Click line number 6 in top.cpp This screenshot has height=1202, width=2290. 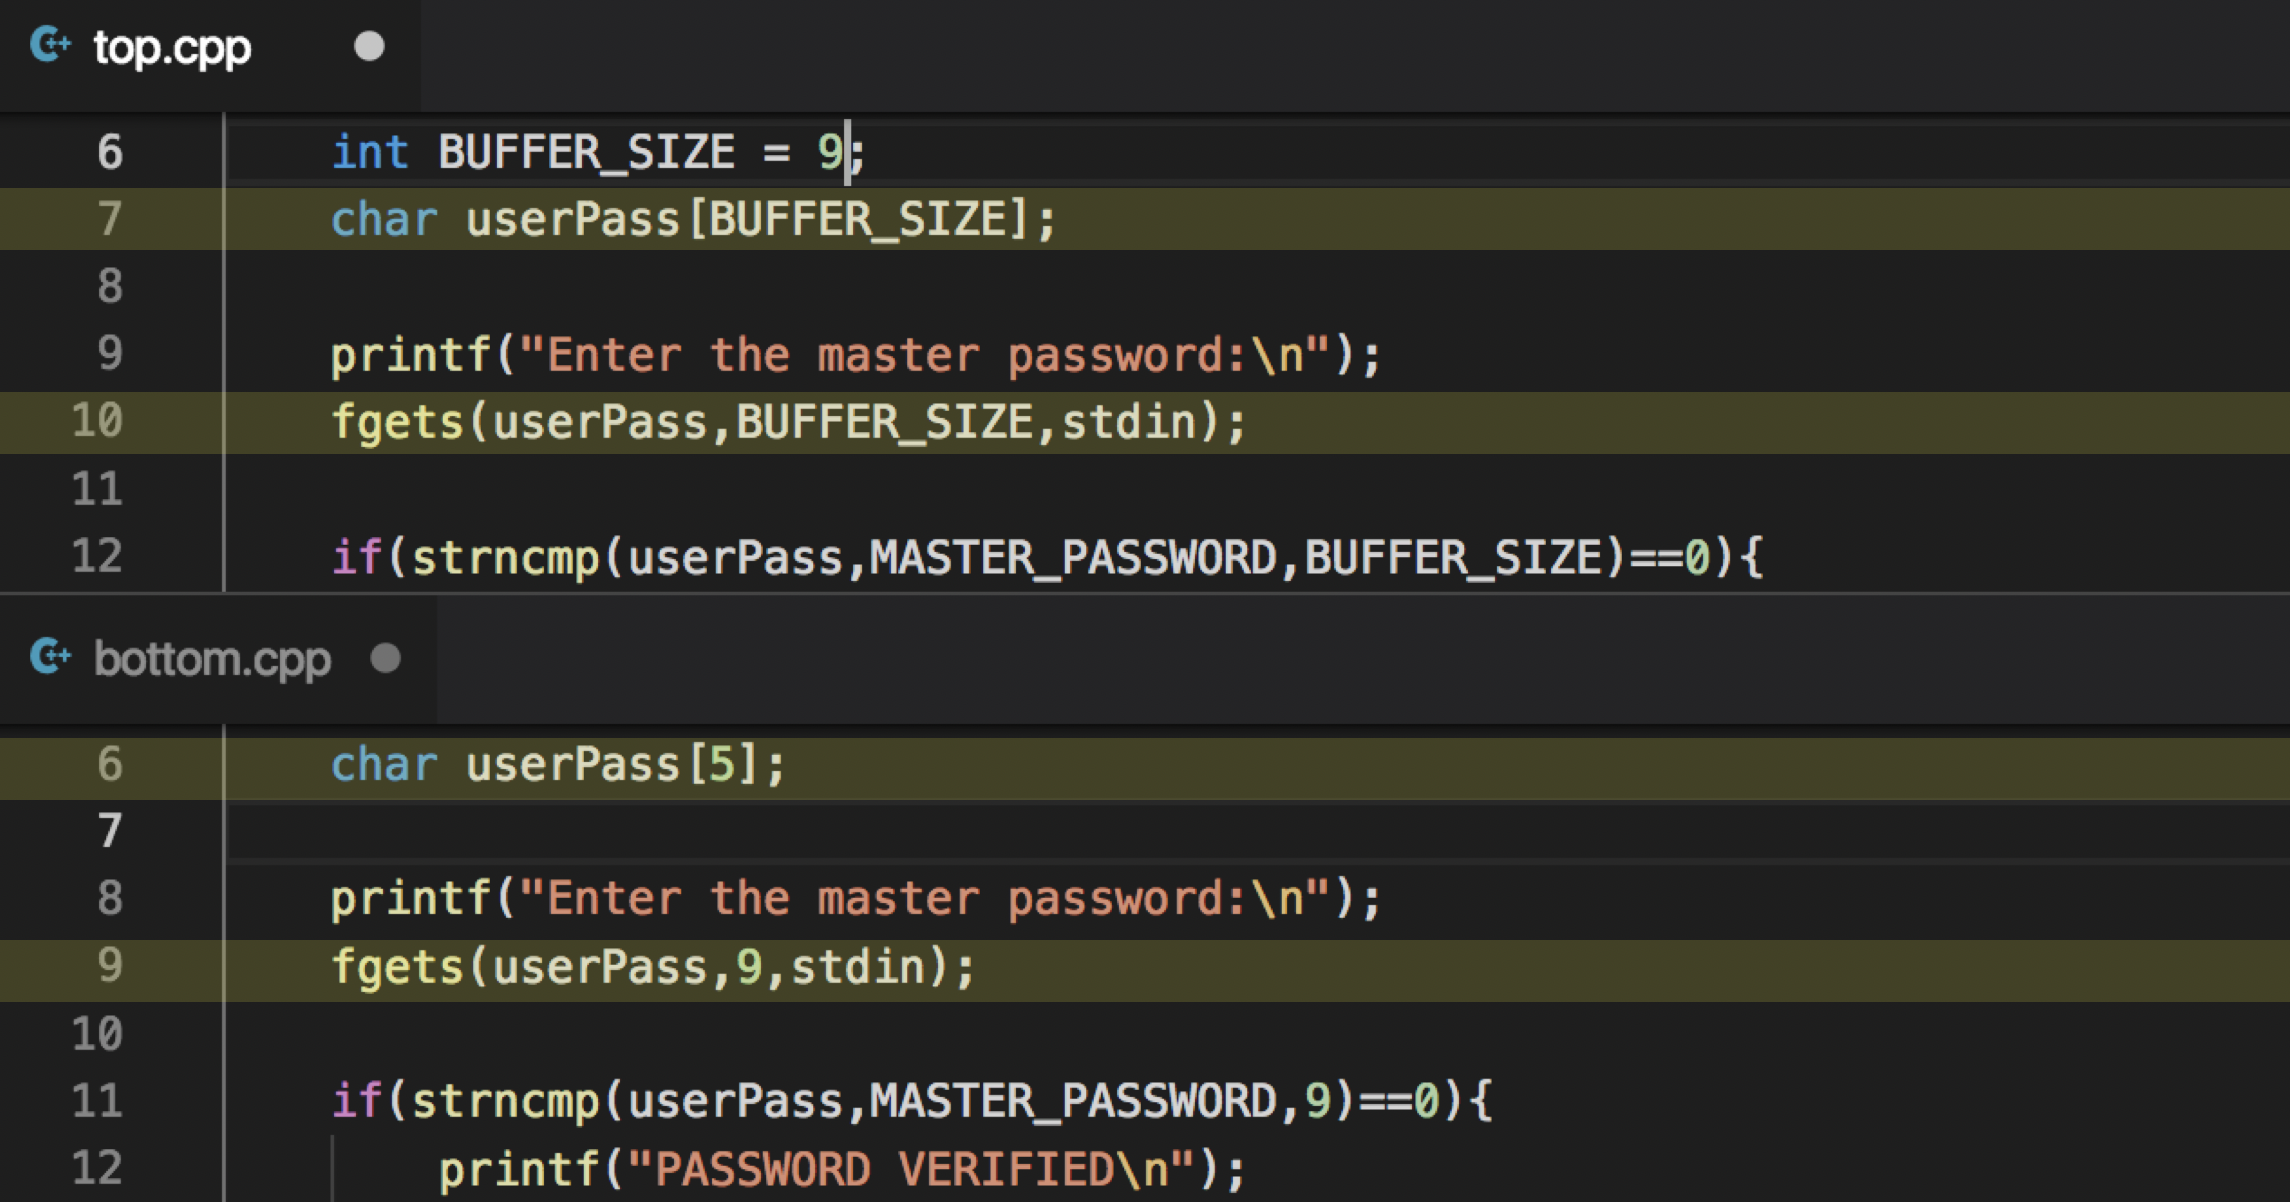tap(108, 152)
